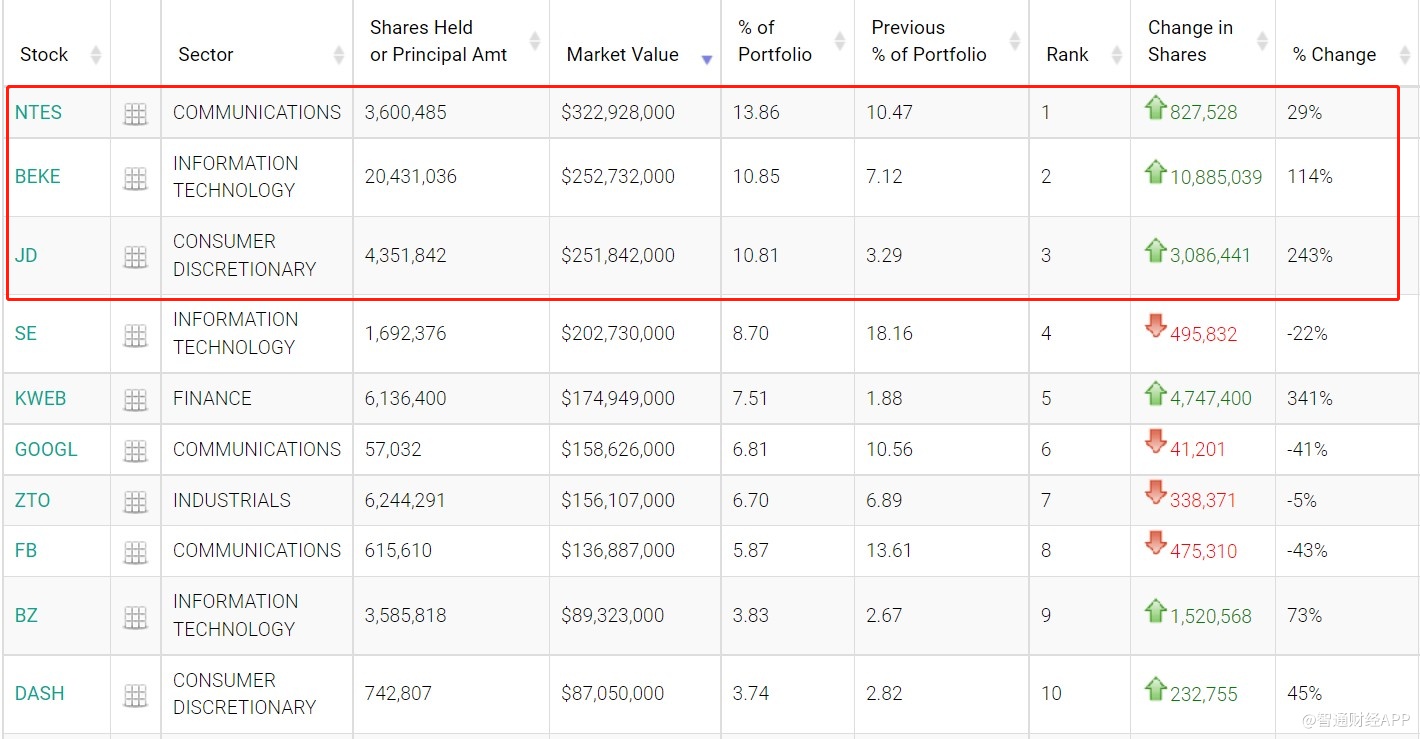This screenshot has width=1420, height=739.
Task: Sort by Shares Held or Principal Amt
Action: click(x=438, y=41)
